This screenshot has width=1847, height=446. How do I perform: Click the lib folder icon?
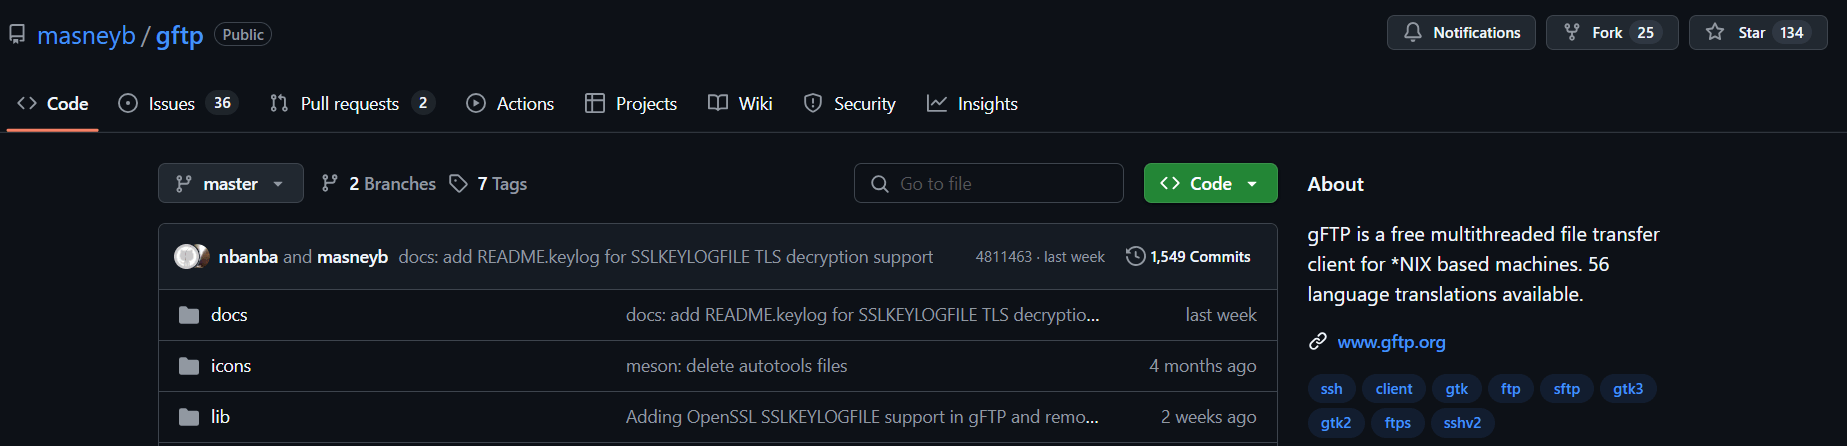tap(189, 417)
